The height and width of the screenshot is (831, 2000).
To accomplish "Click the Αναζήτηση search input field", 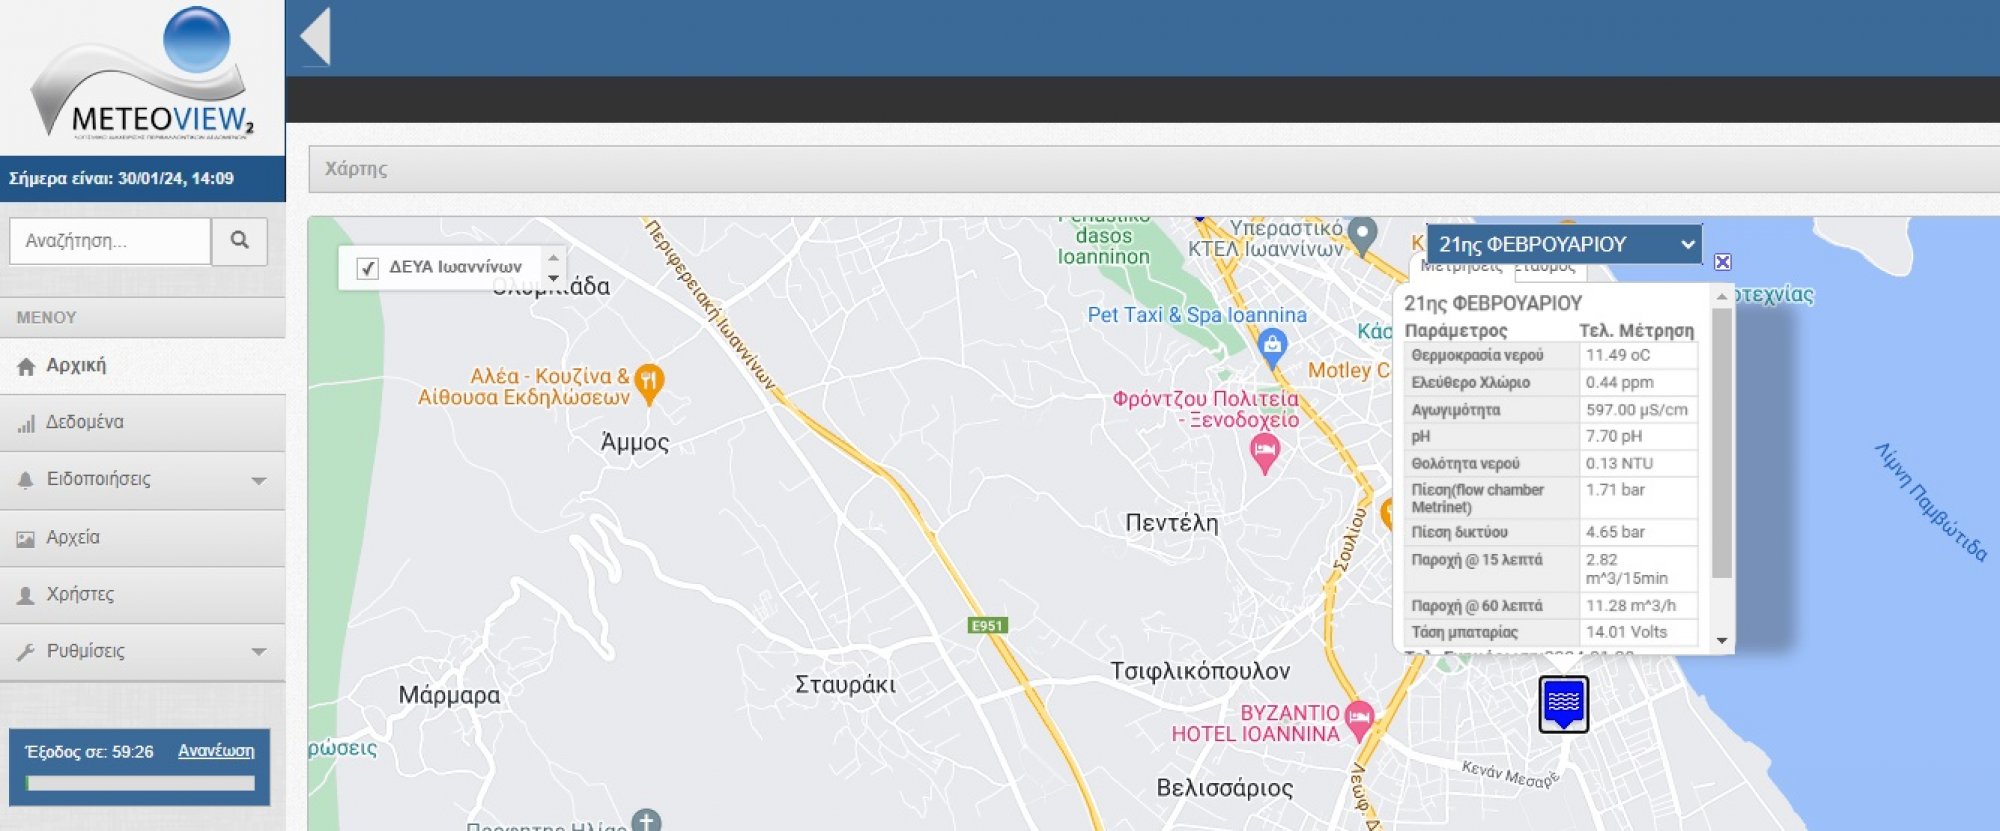I will pyautogui.click(x=110, y=241).
